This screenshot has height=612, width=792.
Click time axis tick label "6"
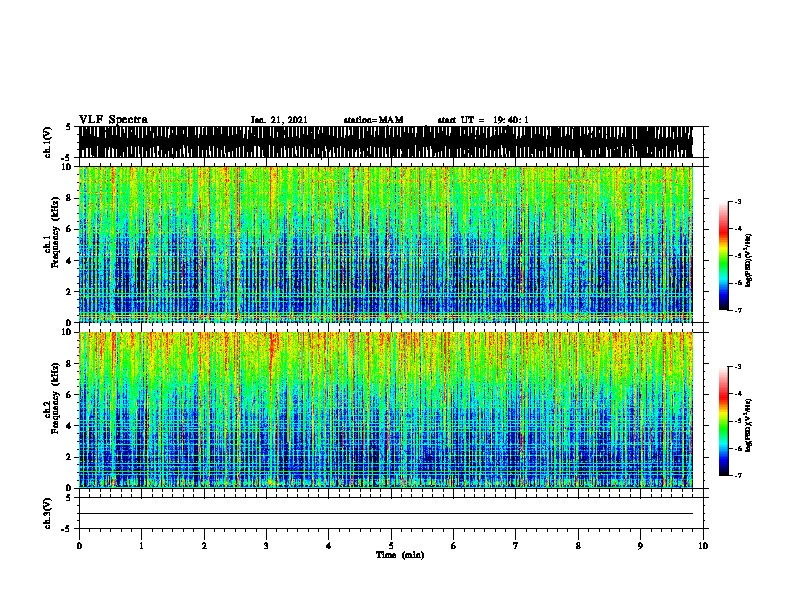click(x=453, y=546)
